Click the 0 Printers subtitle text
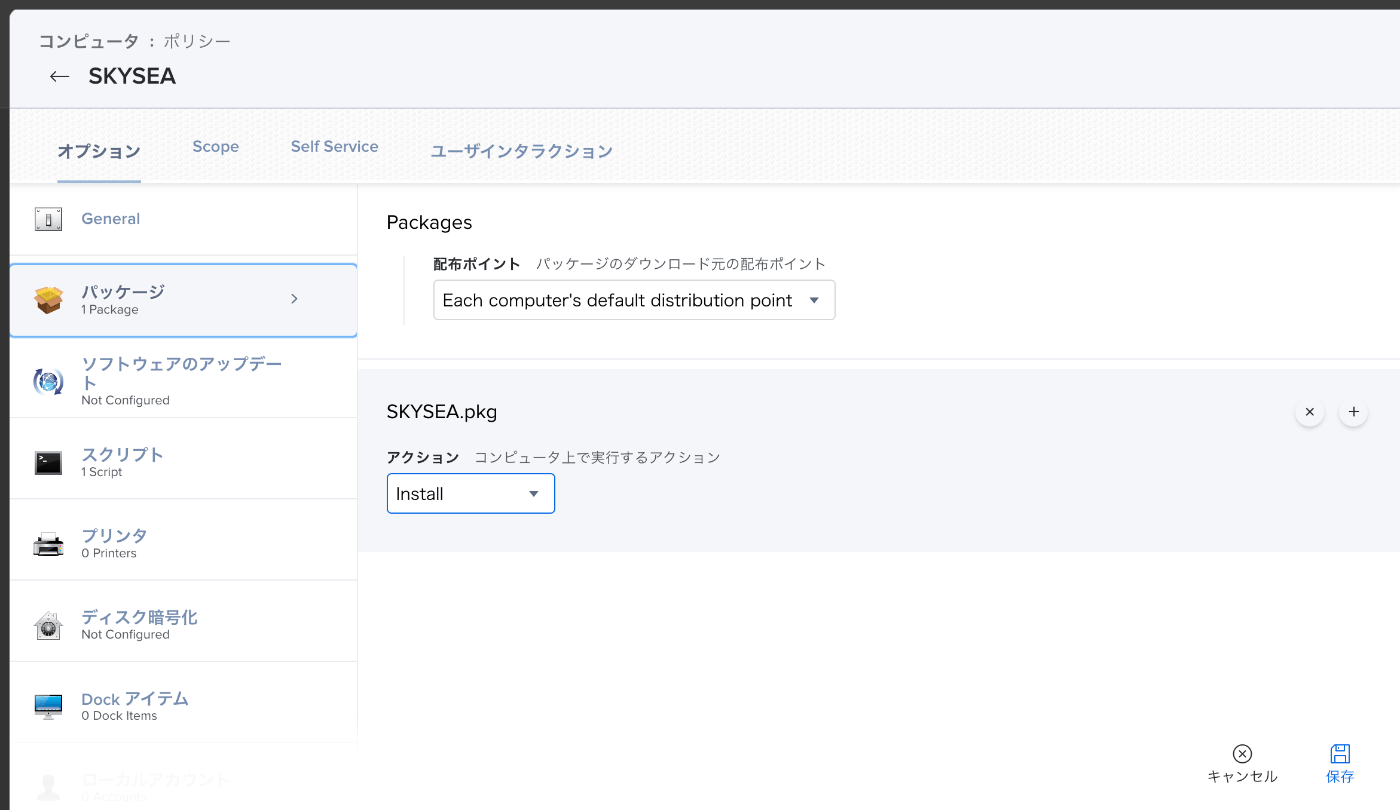The image size is (1400, 810). pos(109,553)
